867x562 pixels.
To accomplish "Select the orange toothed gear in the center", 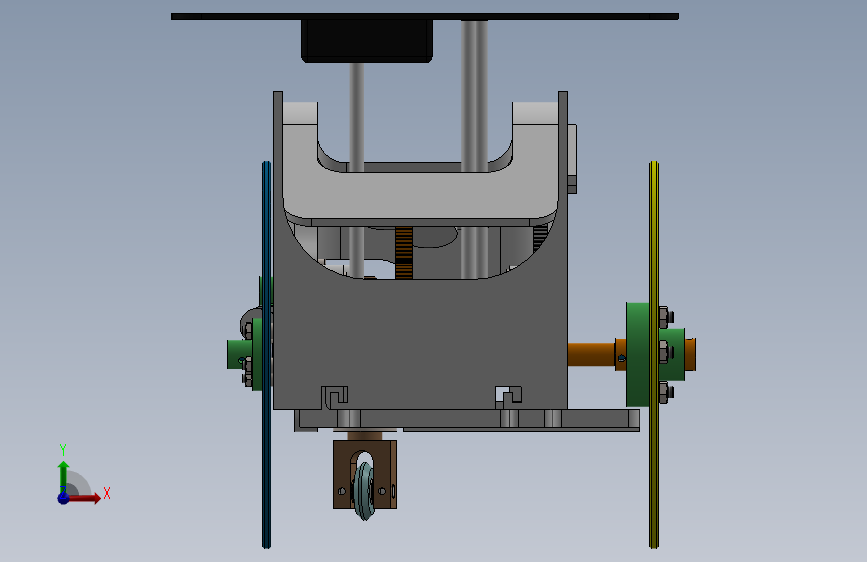I will [x=404, y=253].
